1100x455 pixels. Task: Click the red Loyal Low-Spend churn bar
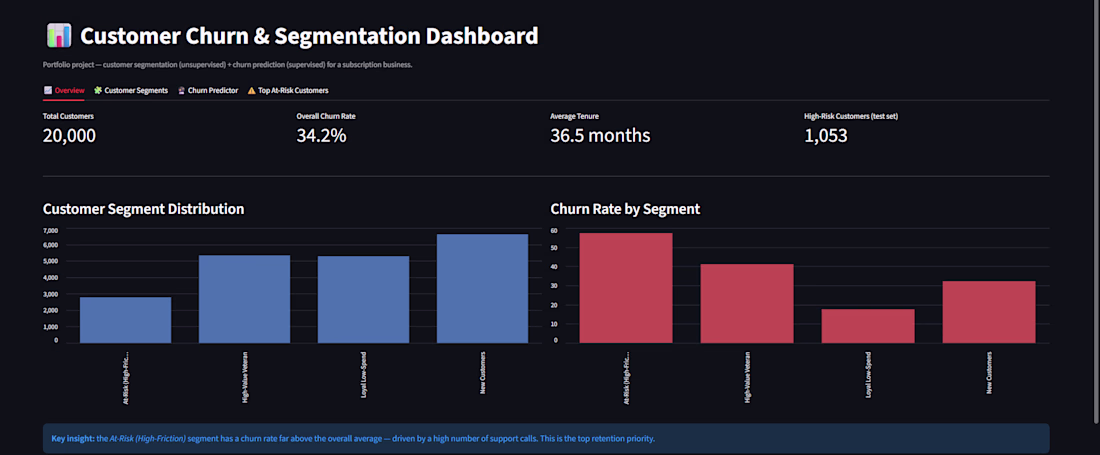pos(868,326)
